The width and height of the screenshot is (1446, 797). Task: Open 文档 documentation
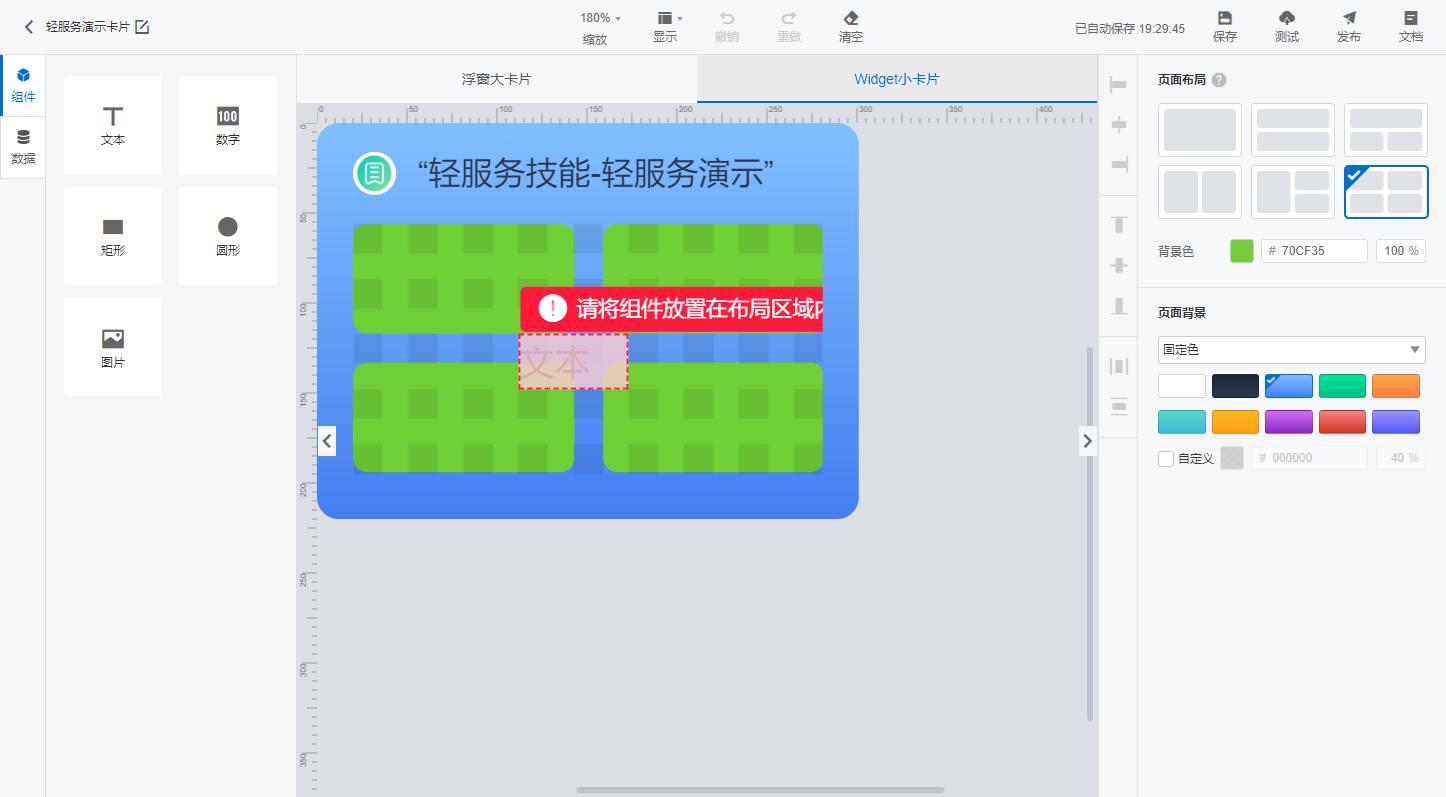pyautogui.click(x=1411, y=27)
